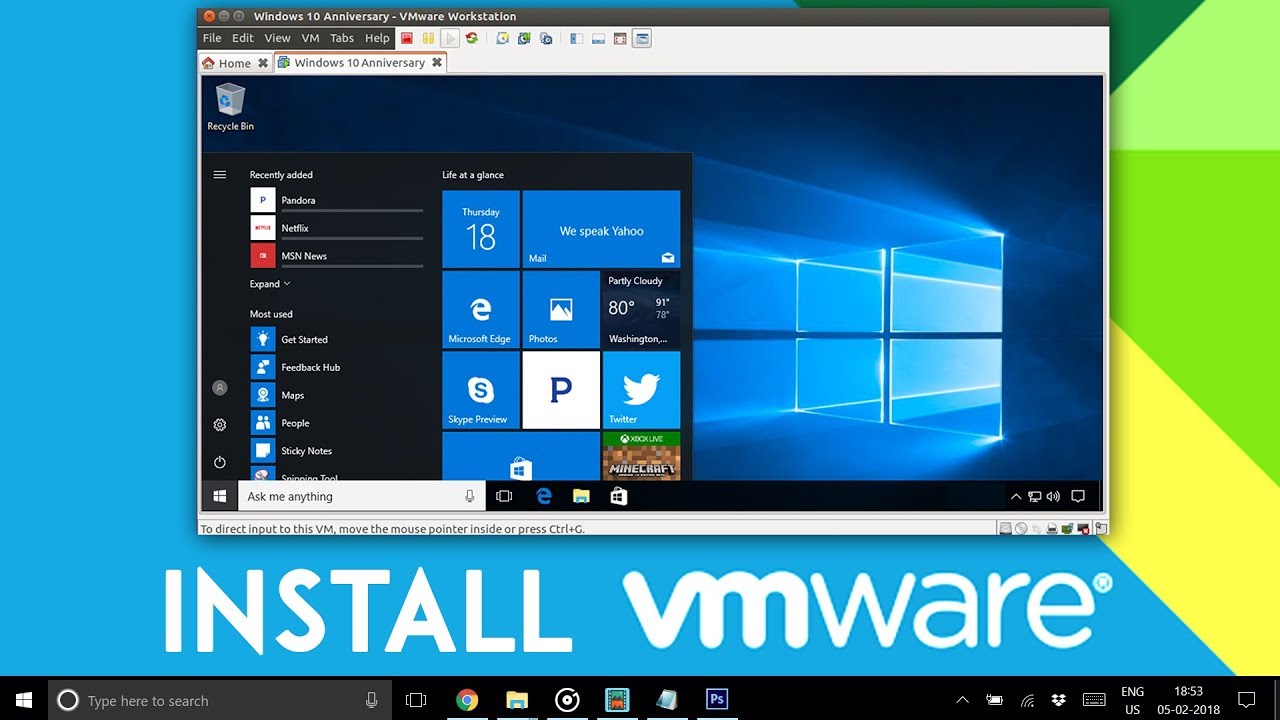Open the Twitter tile
The height and width of the screenshot is (720, 1280).
[641, 390]
